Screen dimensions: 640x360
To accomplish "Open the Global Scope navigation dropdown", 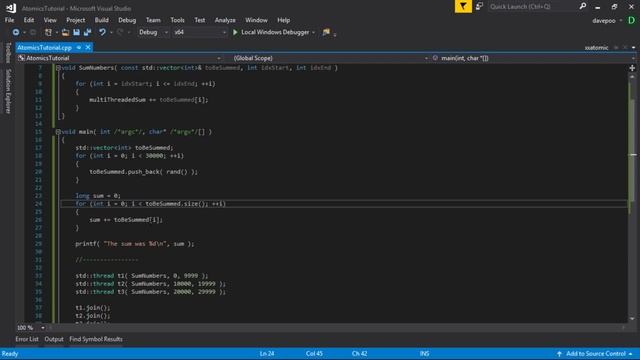I will 330,58.
